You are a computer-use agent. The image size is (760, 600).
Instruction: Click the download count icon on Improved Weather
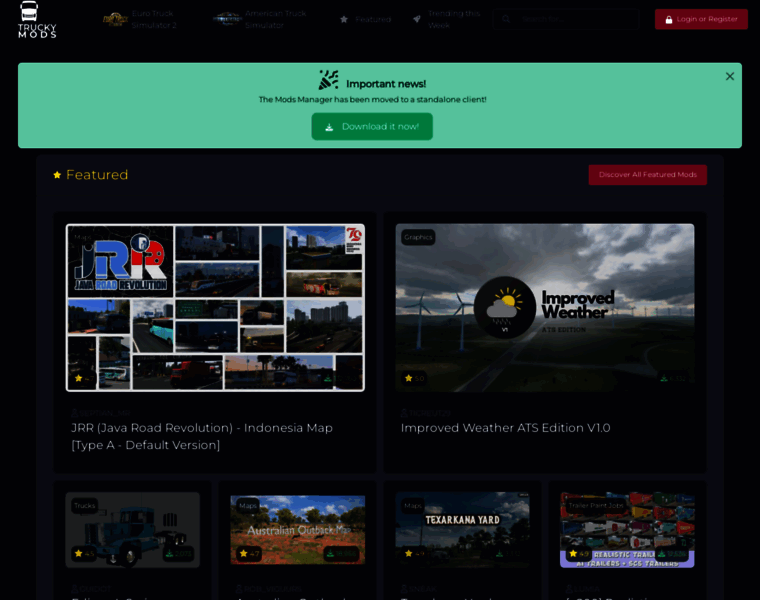coord(664,379)
